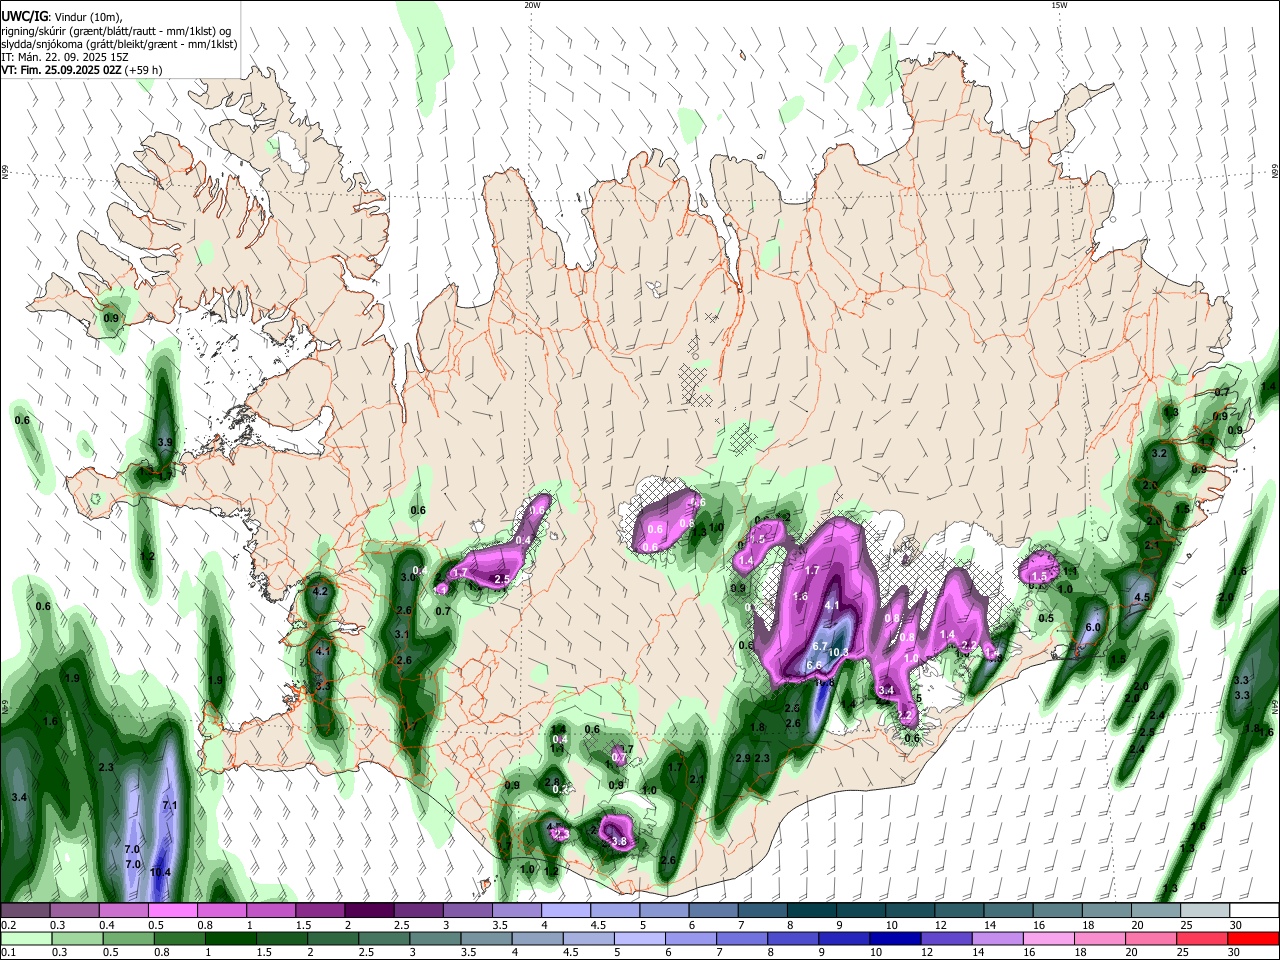Screen dimensions: 1280x960
Task: Pick the lightest green 0.1 rain swatch
Action: 25,938
